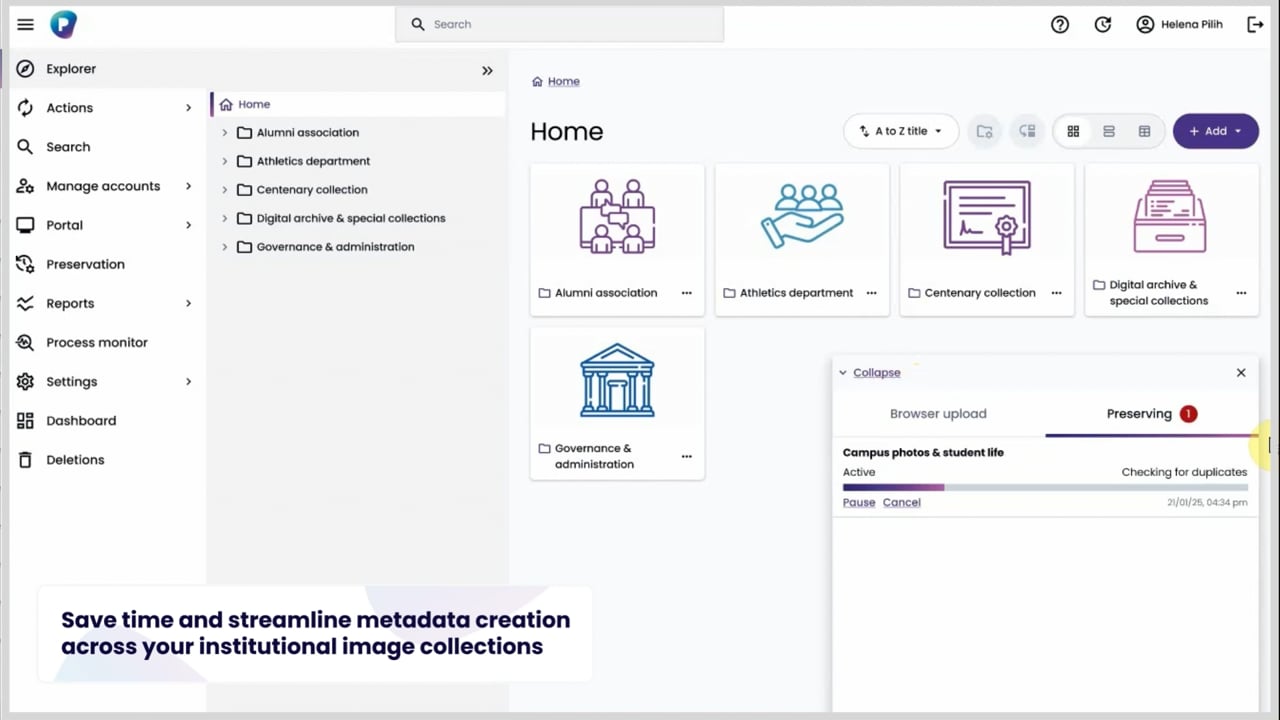Expand Governance & administration tree node

pos(224,246)
